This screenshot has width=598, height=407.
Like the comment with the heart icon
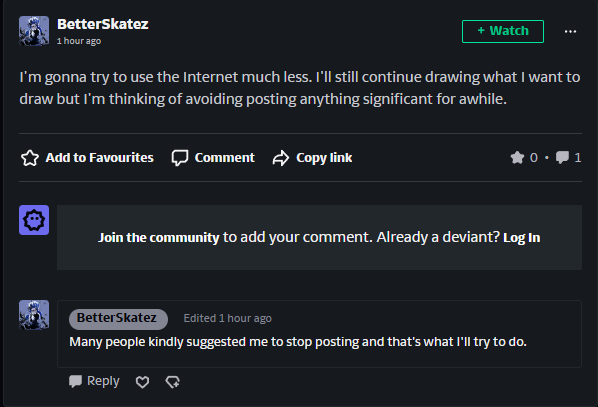[142, 381]
